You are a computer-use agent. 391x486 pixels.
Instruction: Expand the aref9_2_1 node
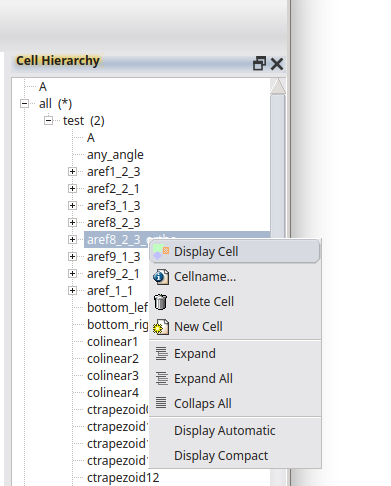[72, 274]
